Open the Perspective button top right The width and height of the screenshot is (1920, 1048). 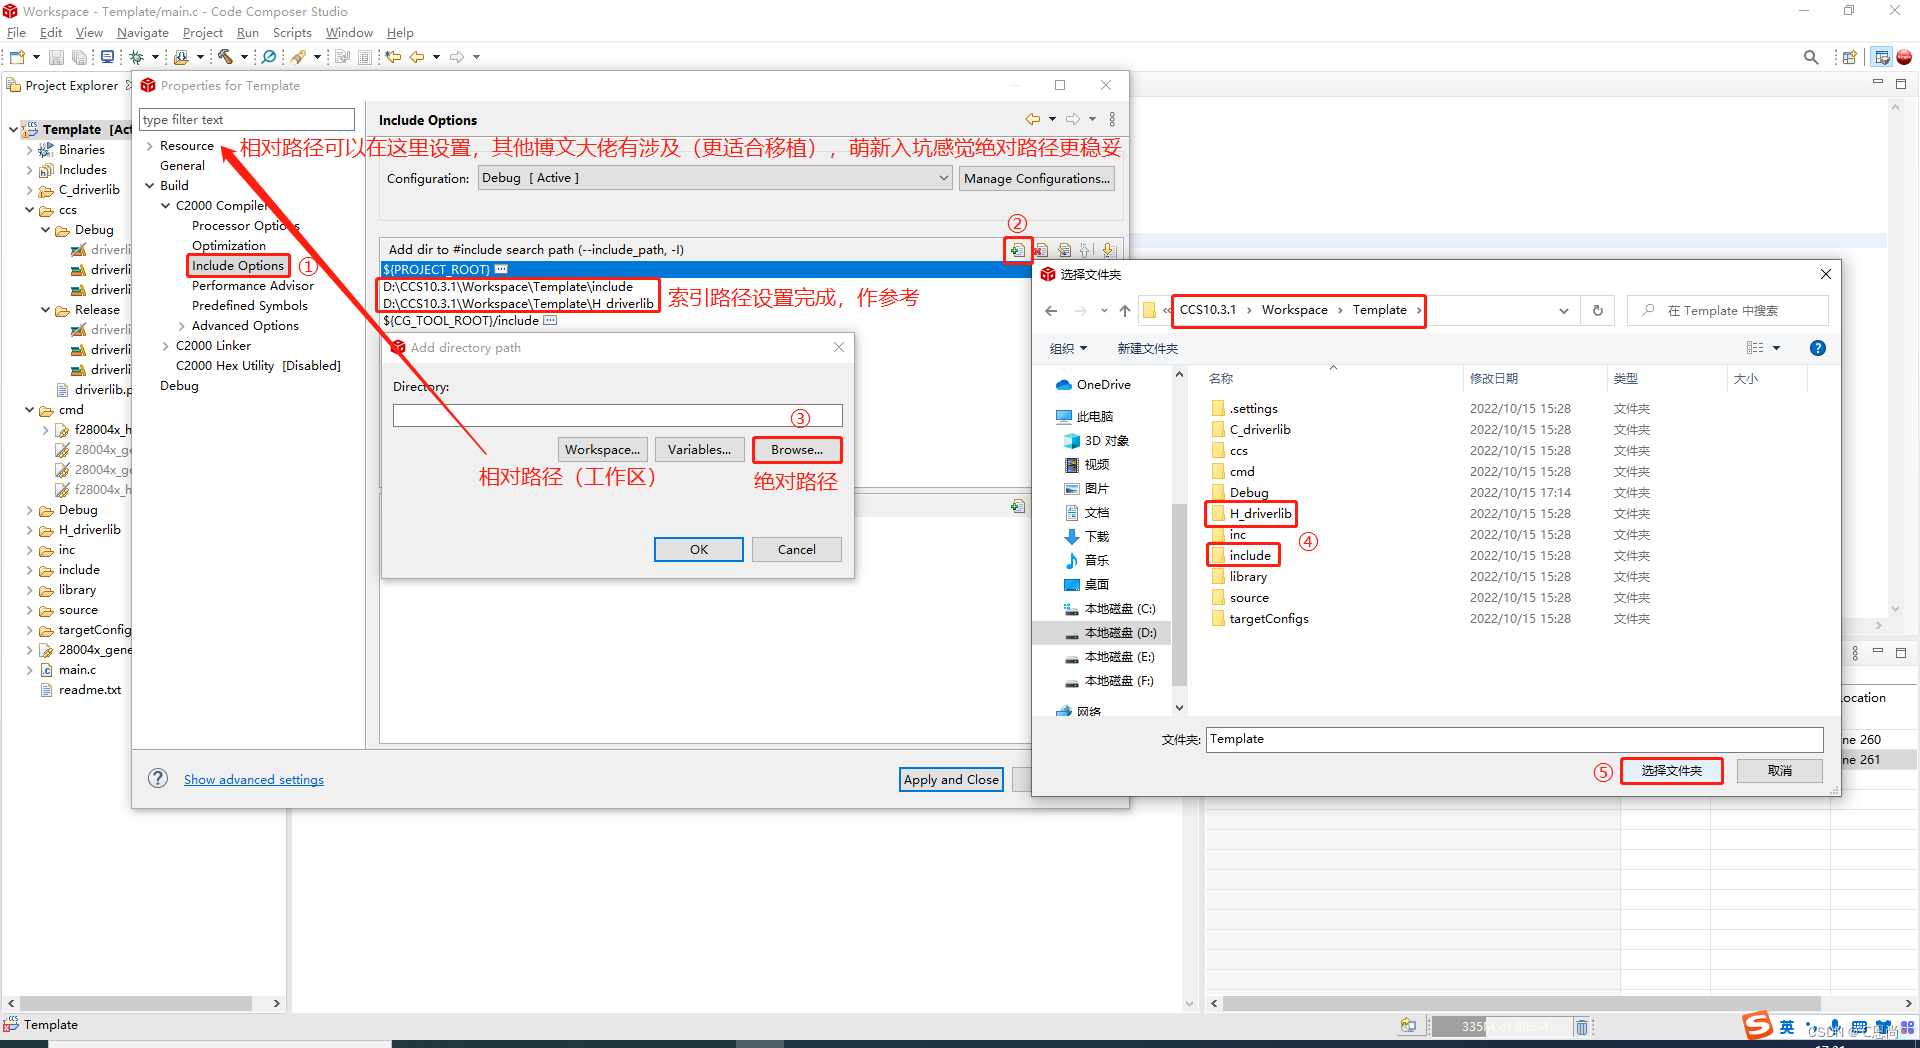1849,57
